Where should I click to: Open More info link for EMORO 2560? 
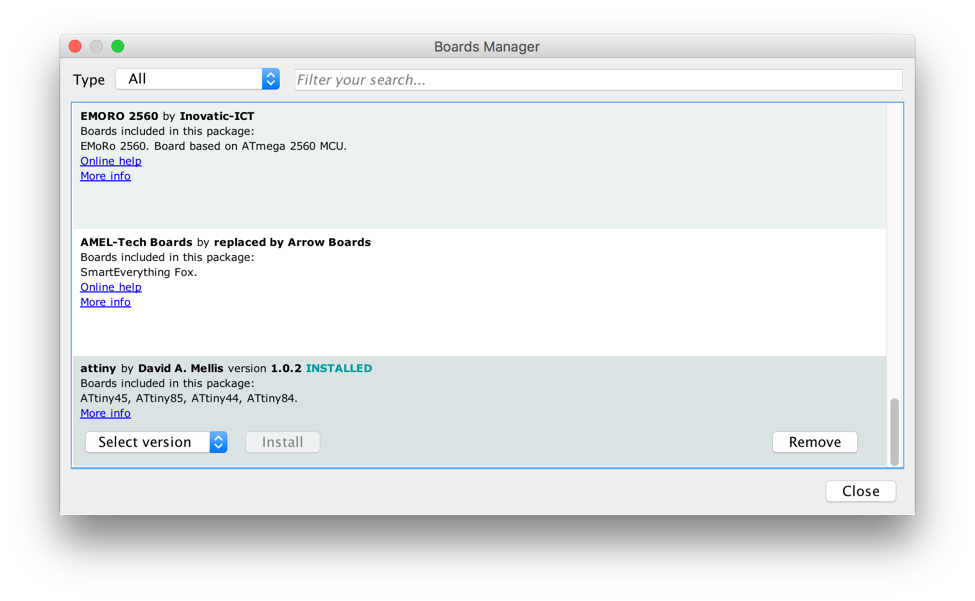tap(105, 176)
